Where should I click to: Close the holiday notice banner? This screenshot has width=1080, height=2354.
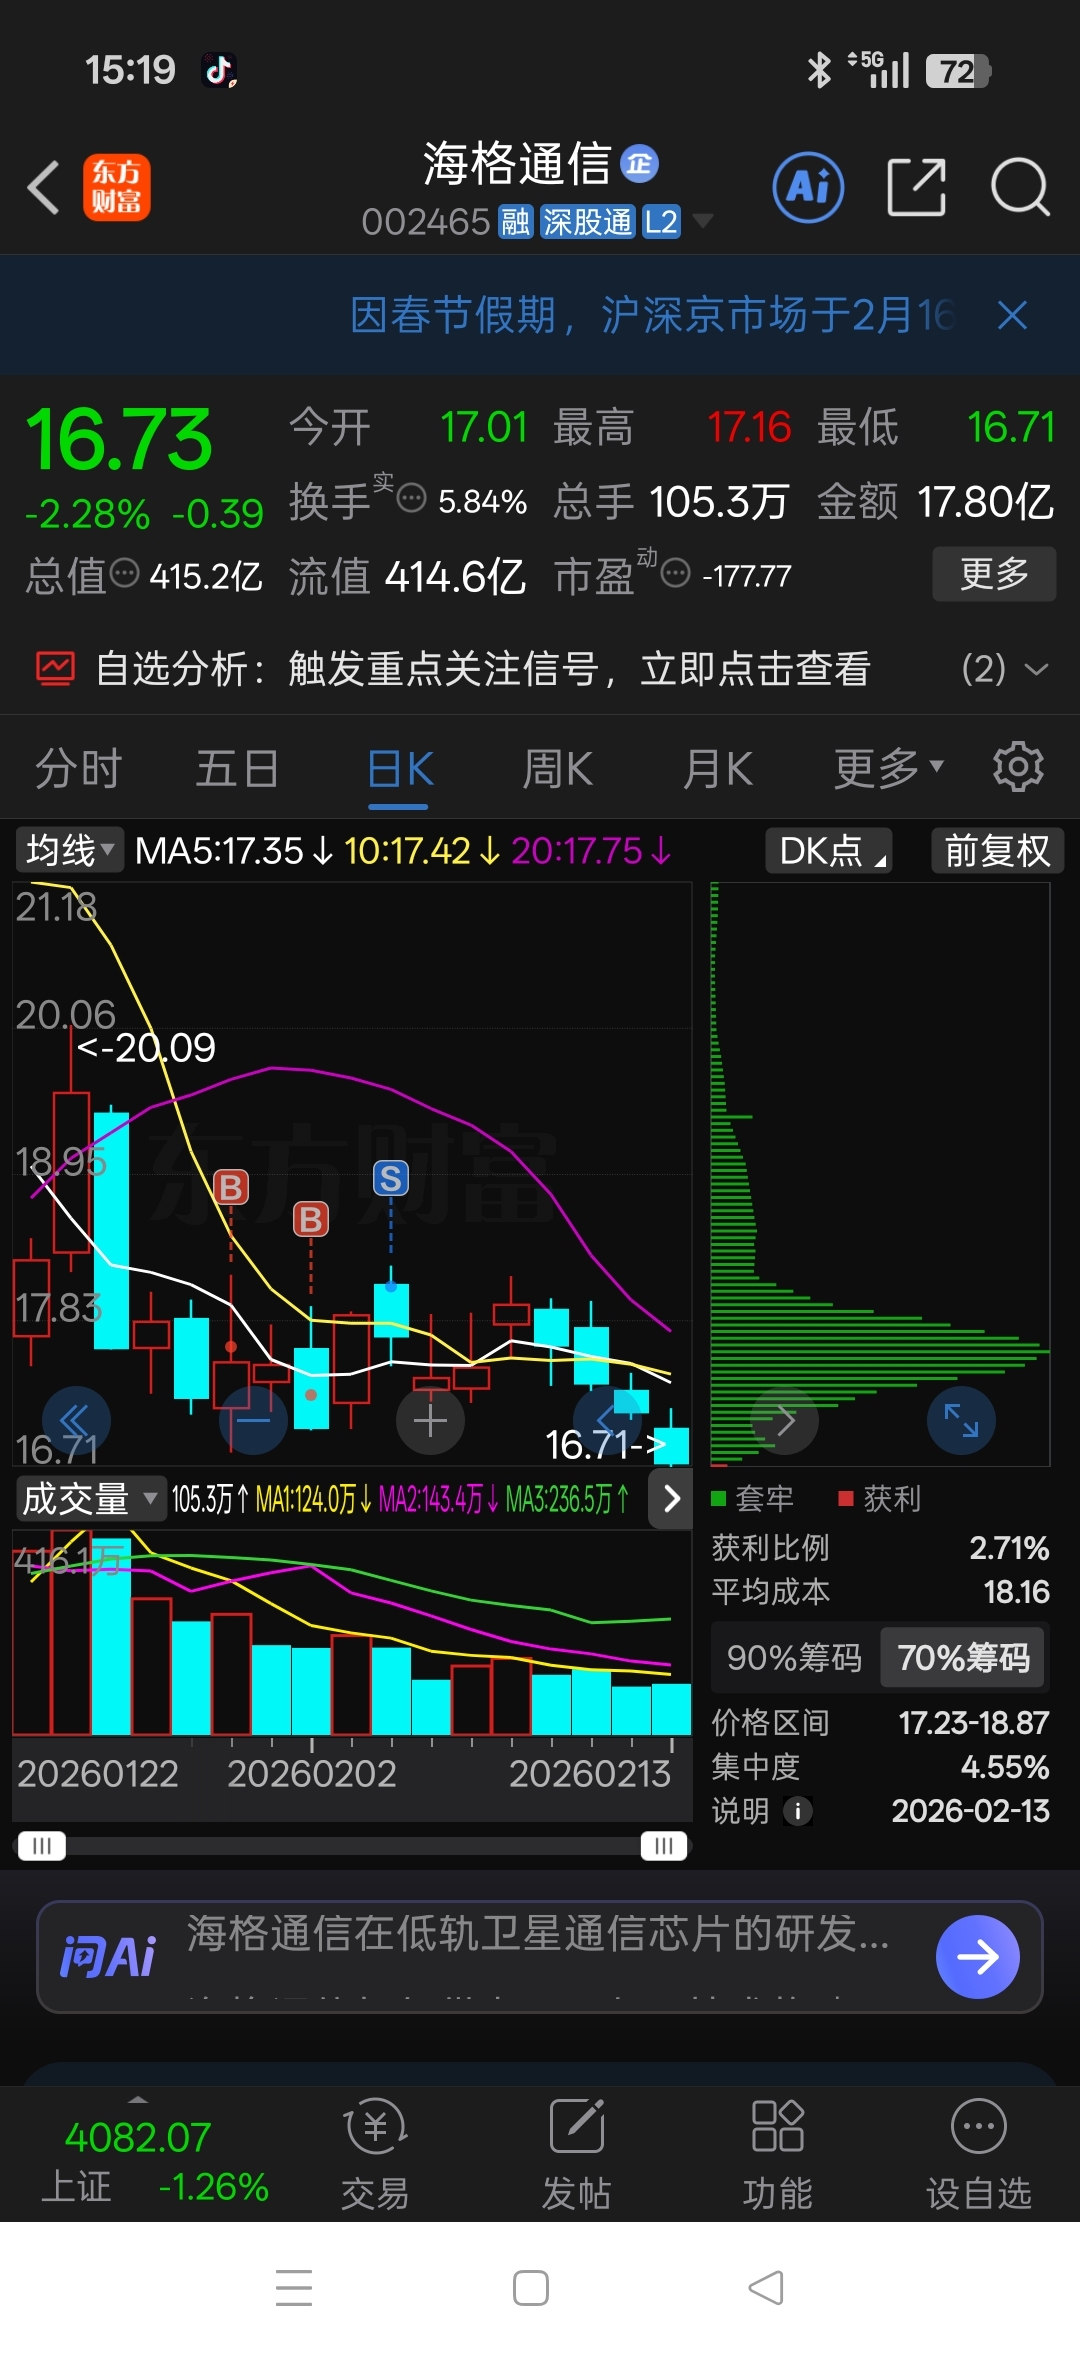(x=1012, y=315)
